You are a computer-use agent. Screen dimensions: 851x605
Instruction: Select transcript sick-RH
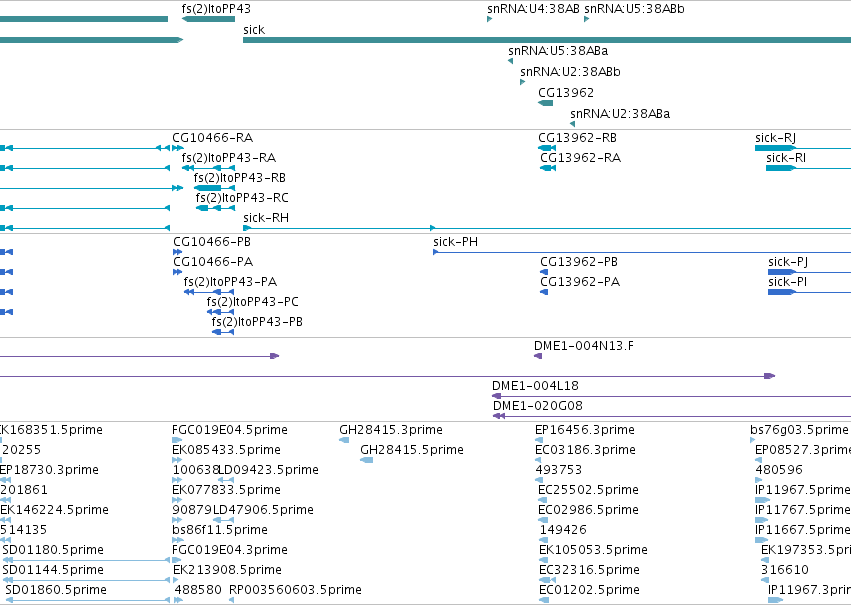tap(266, 218)
